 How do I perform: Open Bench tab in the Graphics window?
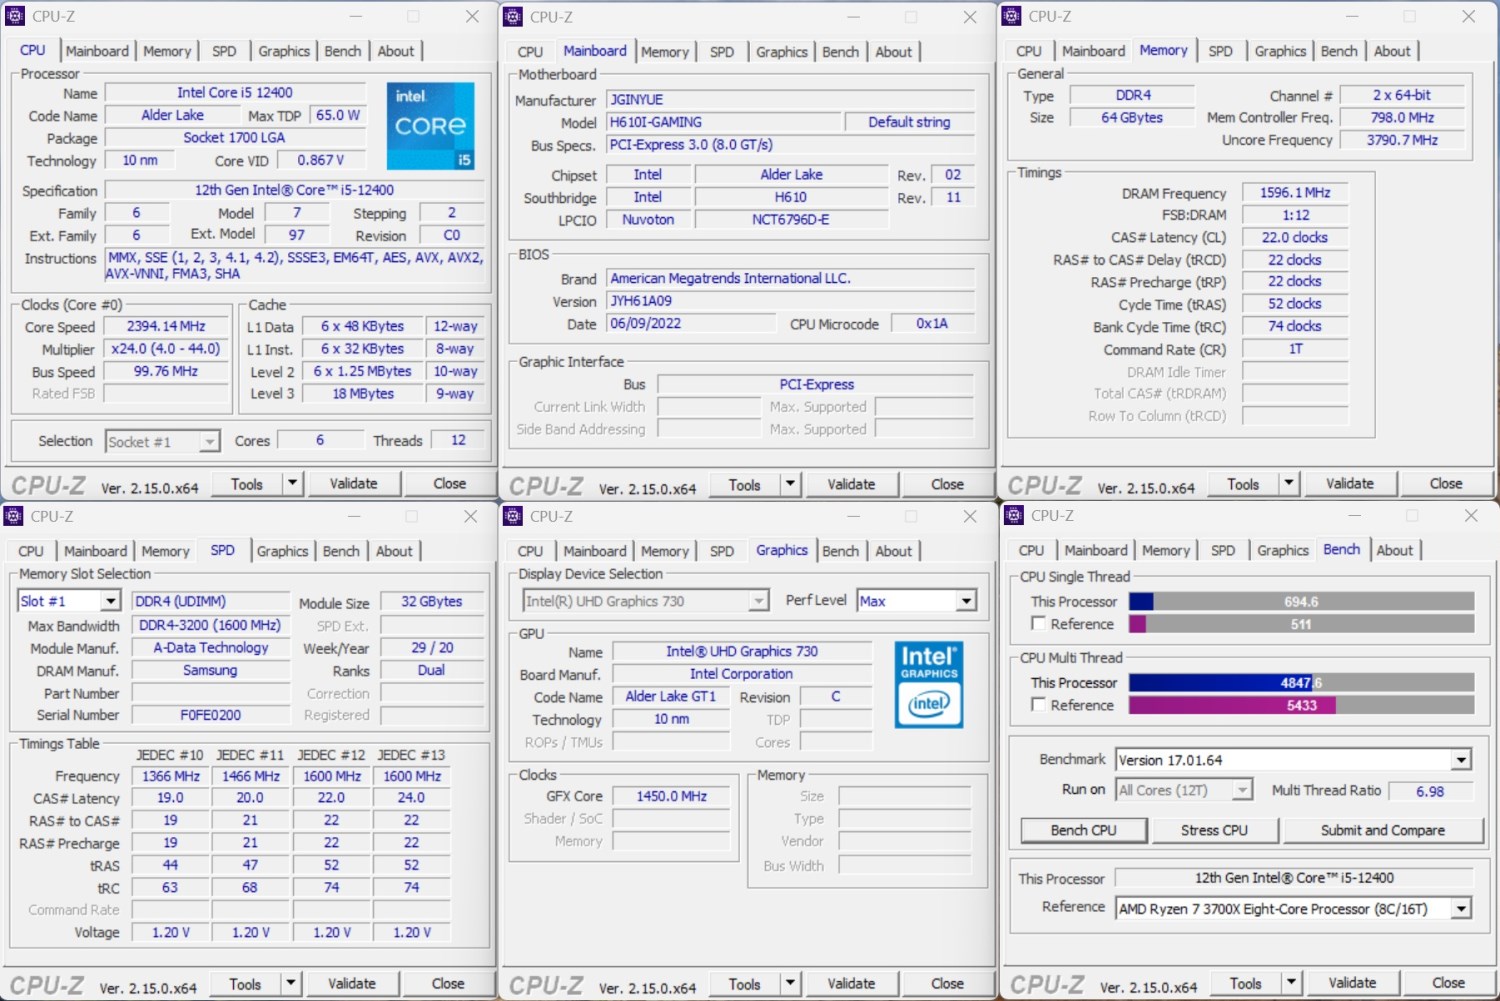pyautogui.click(x=840, y=551)
